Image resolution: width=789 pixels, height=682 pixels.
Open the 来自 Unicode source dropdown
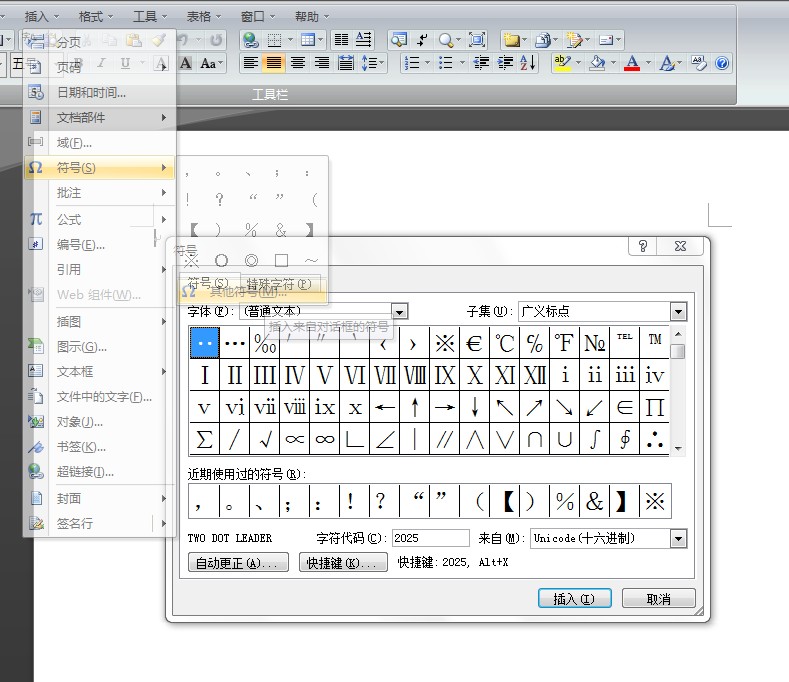tap(678, 539)
